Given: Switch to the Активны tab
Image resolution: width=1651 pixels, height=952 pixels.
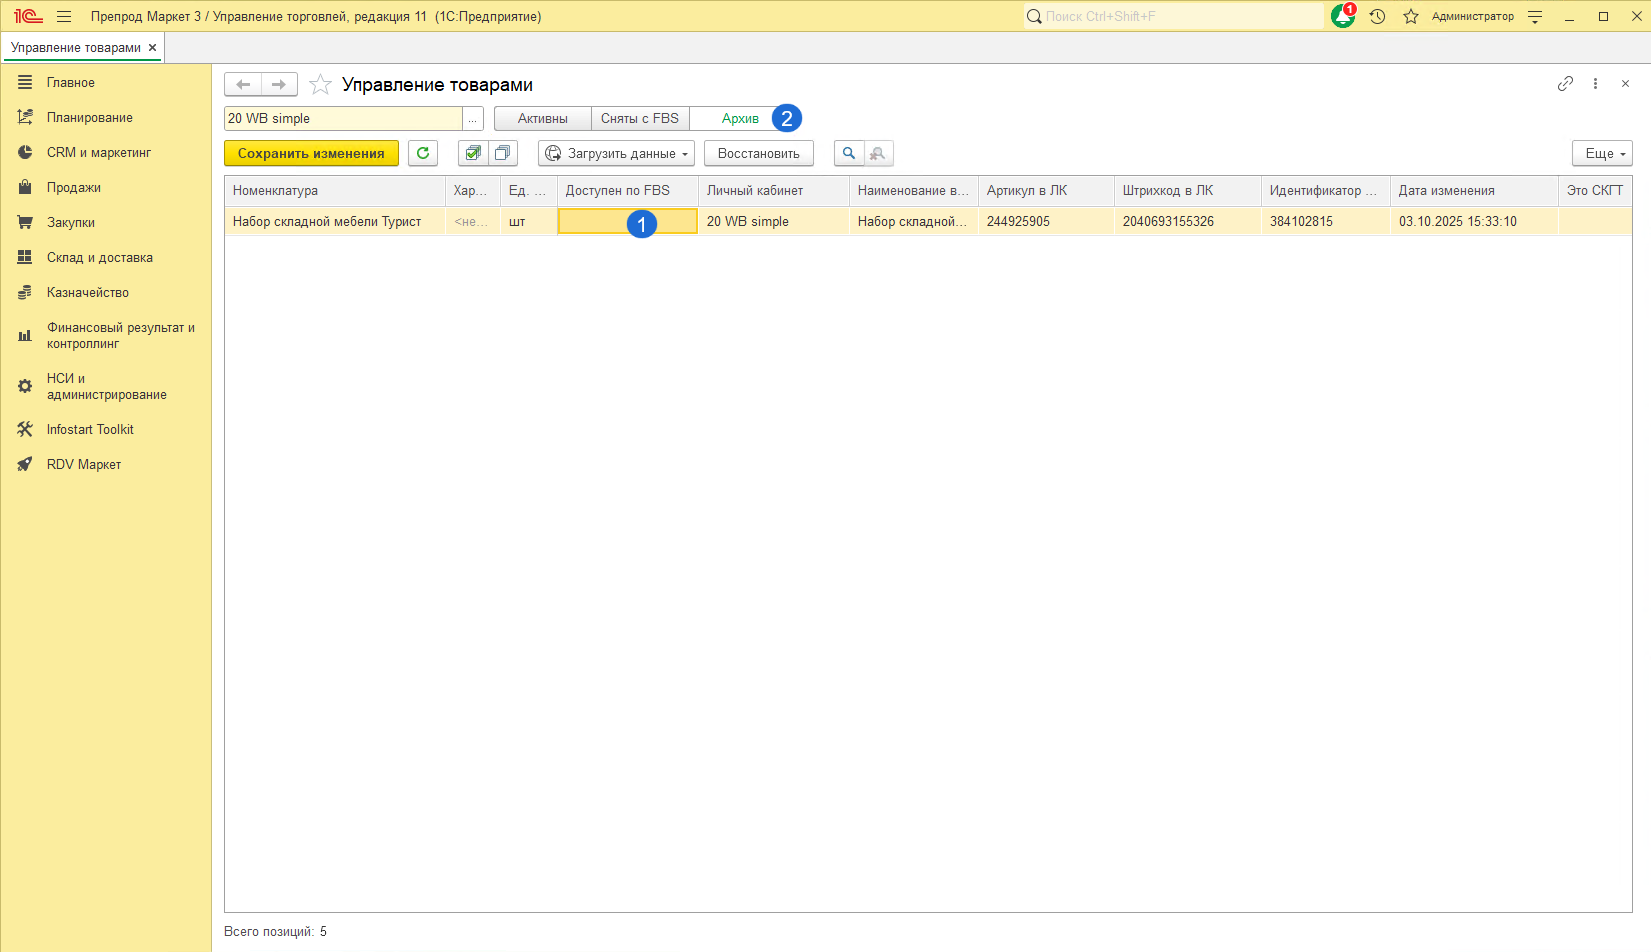Looking at the screenshot, I should click(x=542, y=119).
